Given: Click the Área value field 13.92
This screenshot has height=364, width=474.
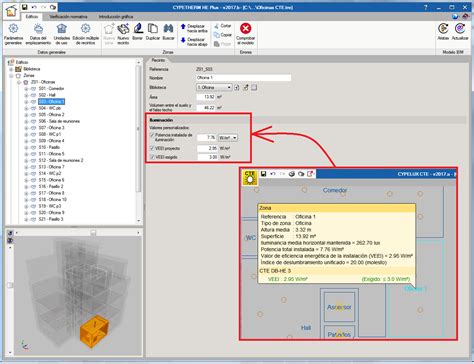Looking at the screenshot, I should pos(206,97).
